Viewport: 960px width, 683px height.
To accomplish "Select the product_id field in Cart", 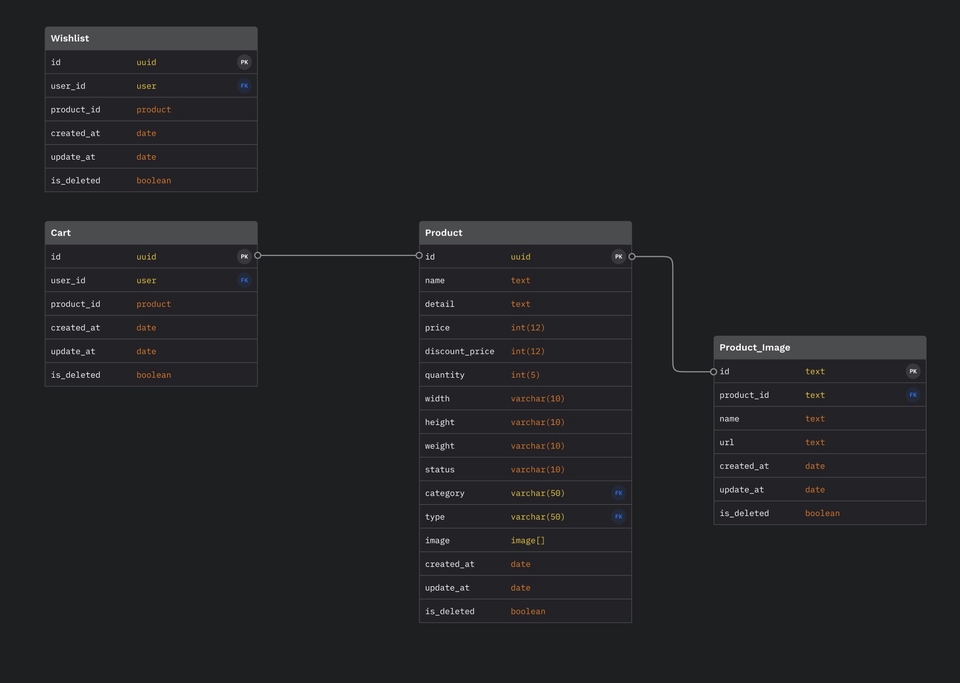I will pyautogui.click(x=151, y=304).
